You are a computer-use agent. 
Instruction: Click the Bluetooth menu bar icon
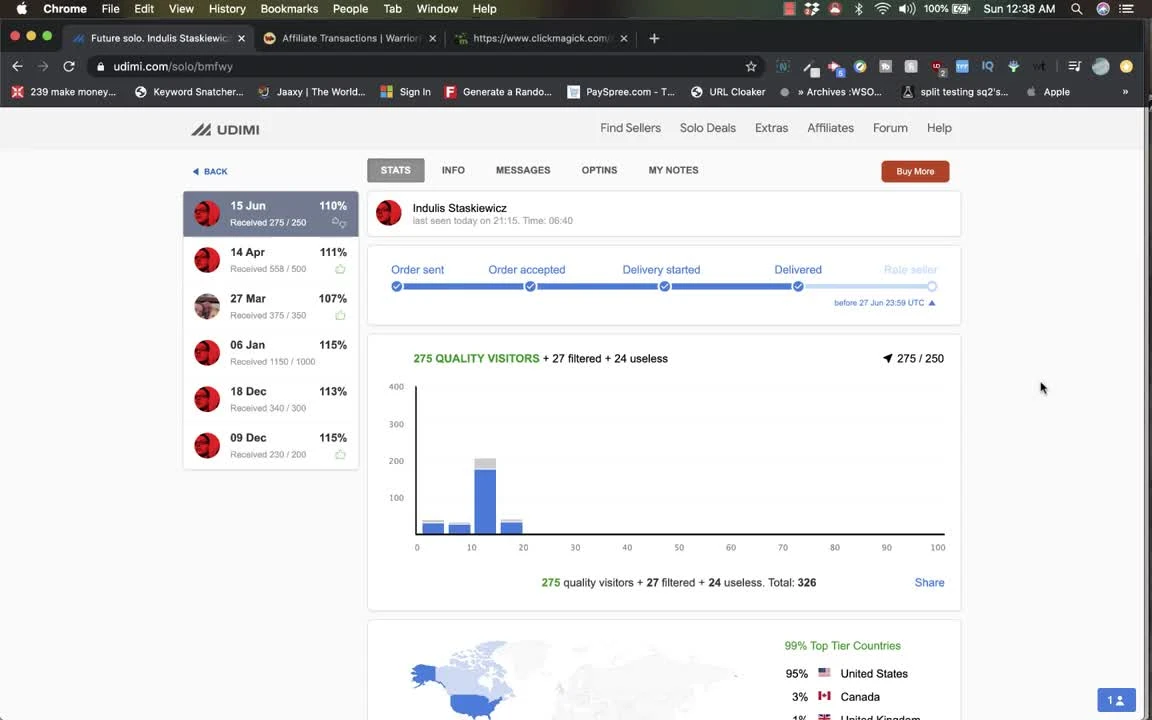[858, 9]
